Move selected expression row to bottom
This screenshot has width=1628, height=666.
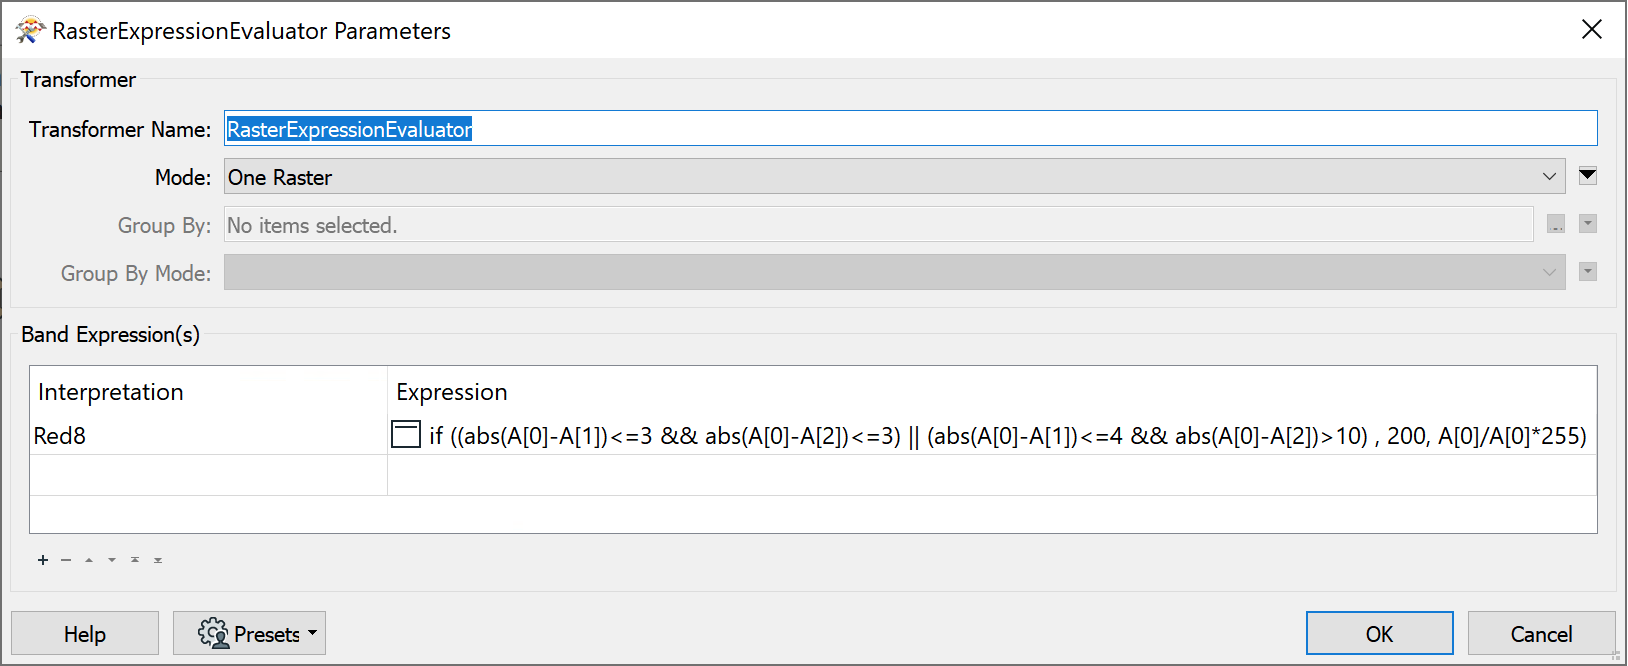click(158, 560)
